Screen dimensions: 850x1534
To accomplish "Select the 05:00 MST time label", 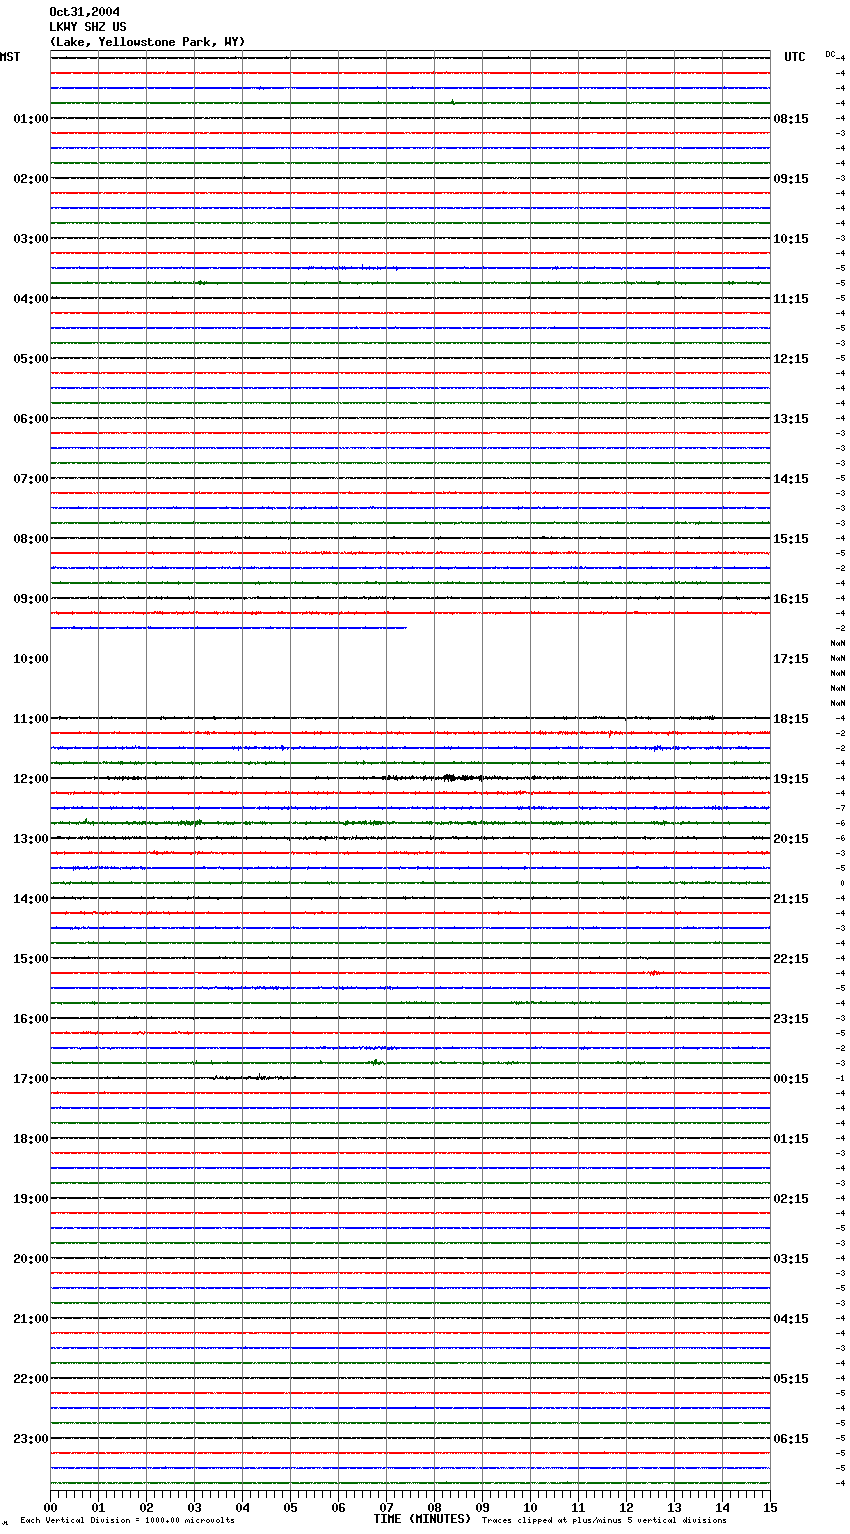I will pos(31,359).
